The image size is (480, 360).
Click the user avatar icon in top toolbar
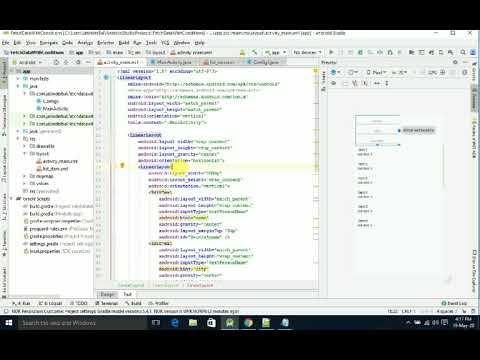point(473,52)
